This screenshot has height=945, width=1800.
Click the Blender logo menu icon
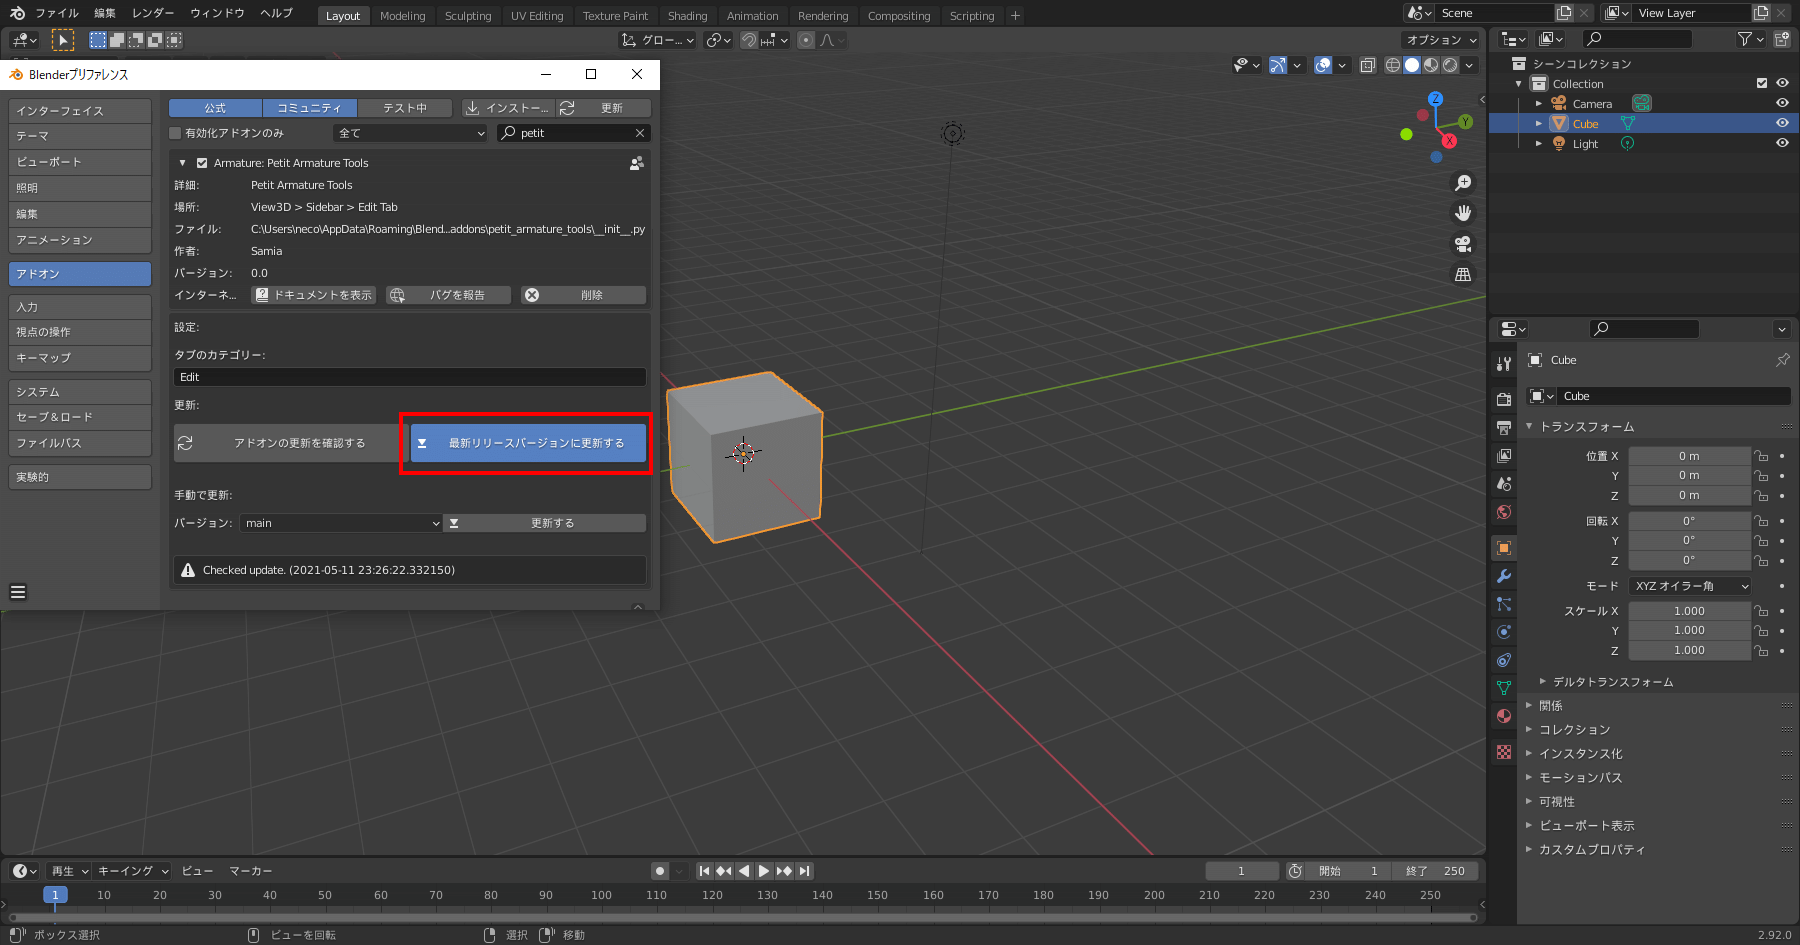point(17,13)
